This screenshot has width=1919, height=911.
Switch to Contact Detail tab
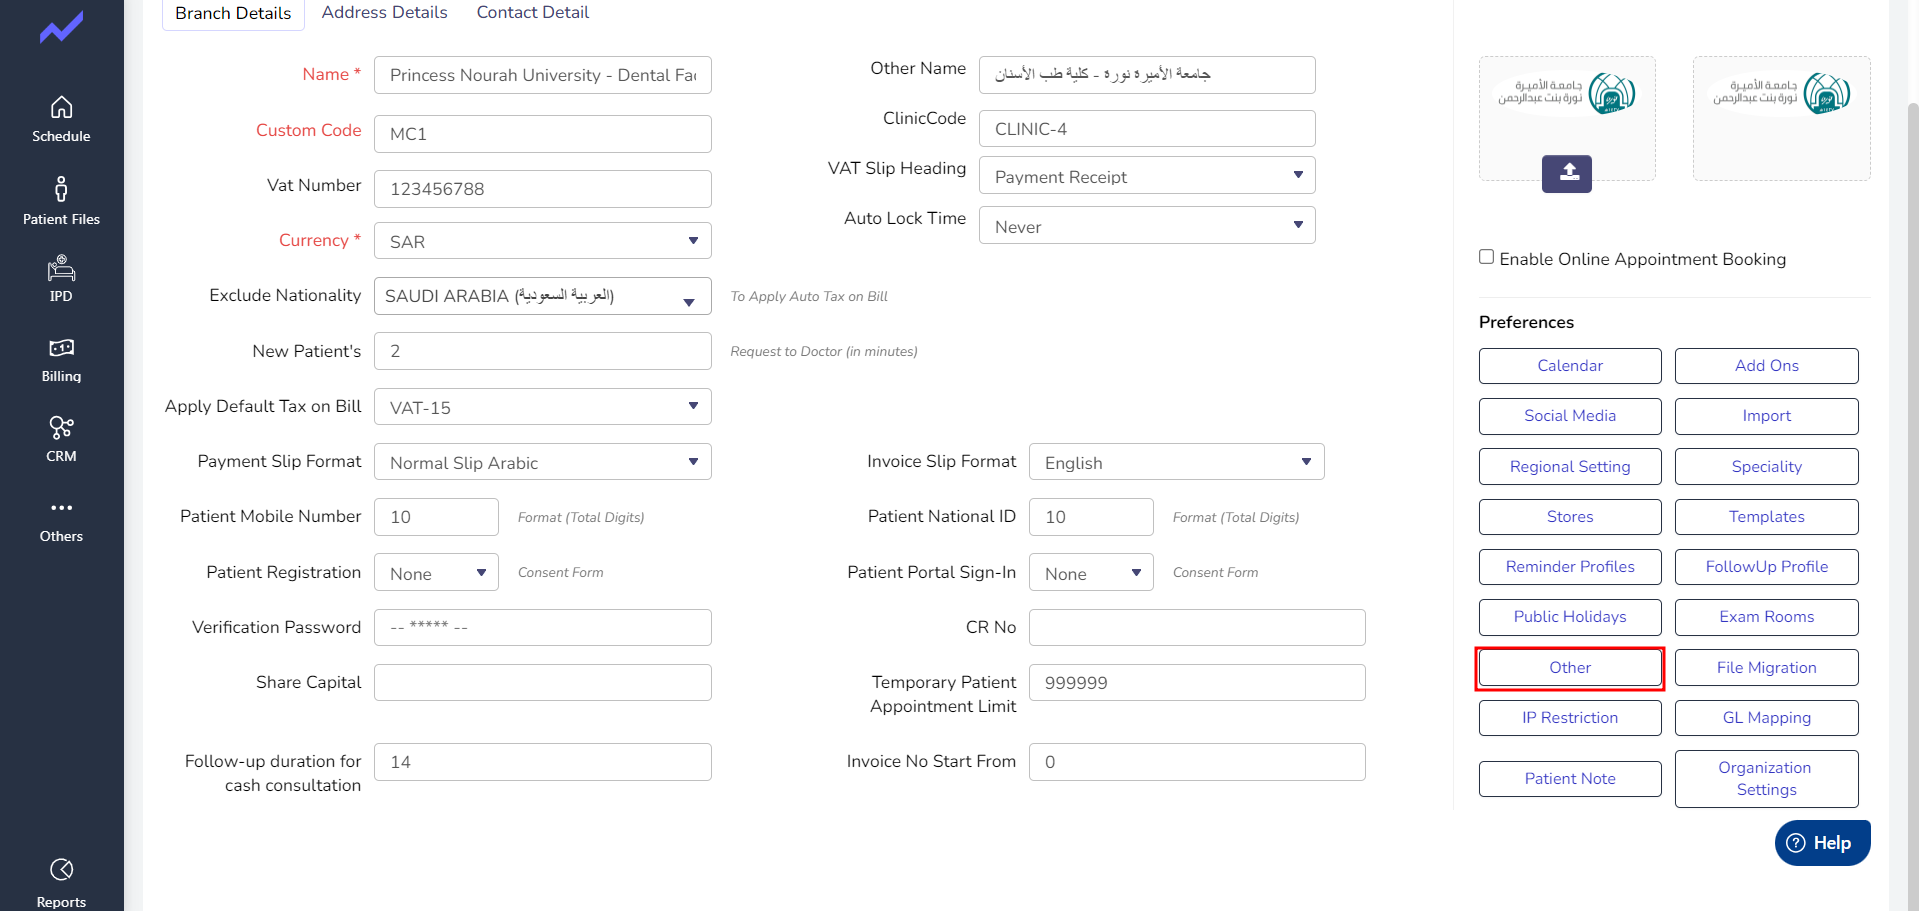tap(532, 13)
